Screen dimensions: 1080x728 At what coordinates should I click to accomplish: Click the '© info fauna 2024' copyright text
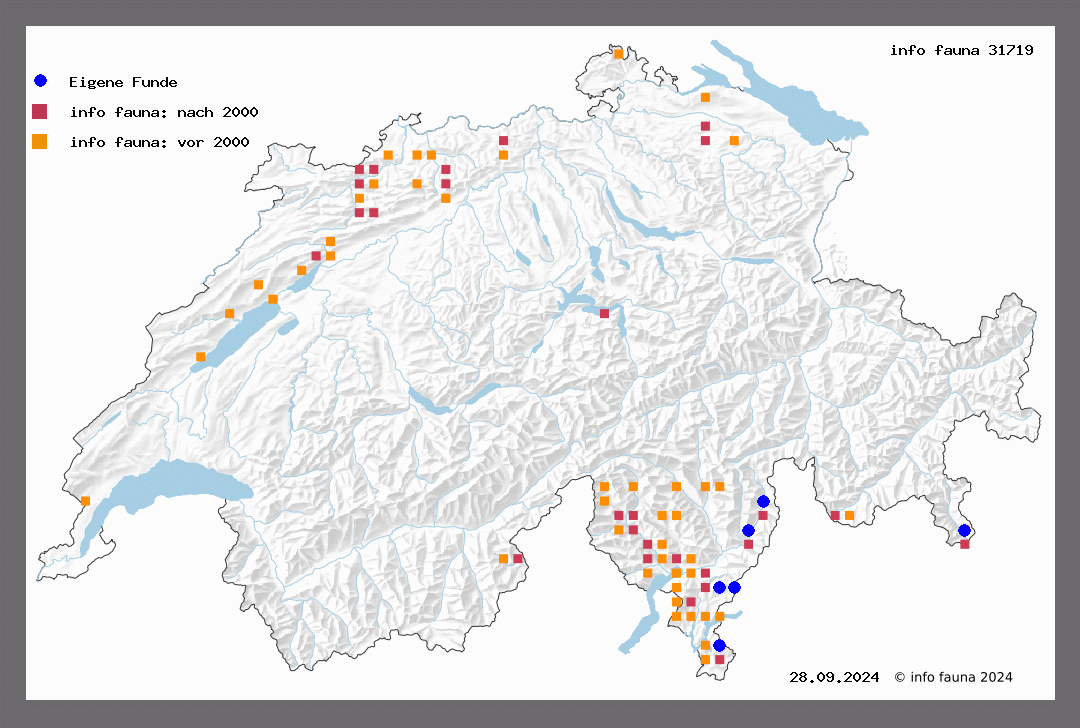click(x=953, y=677)
